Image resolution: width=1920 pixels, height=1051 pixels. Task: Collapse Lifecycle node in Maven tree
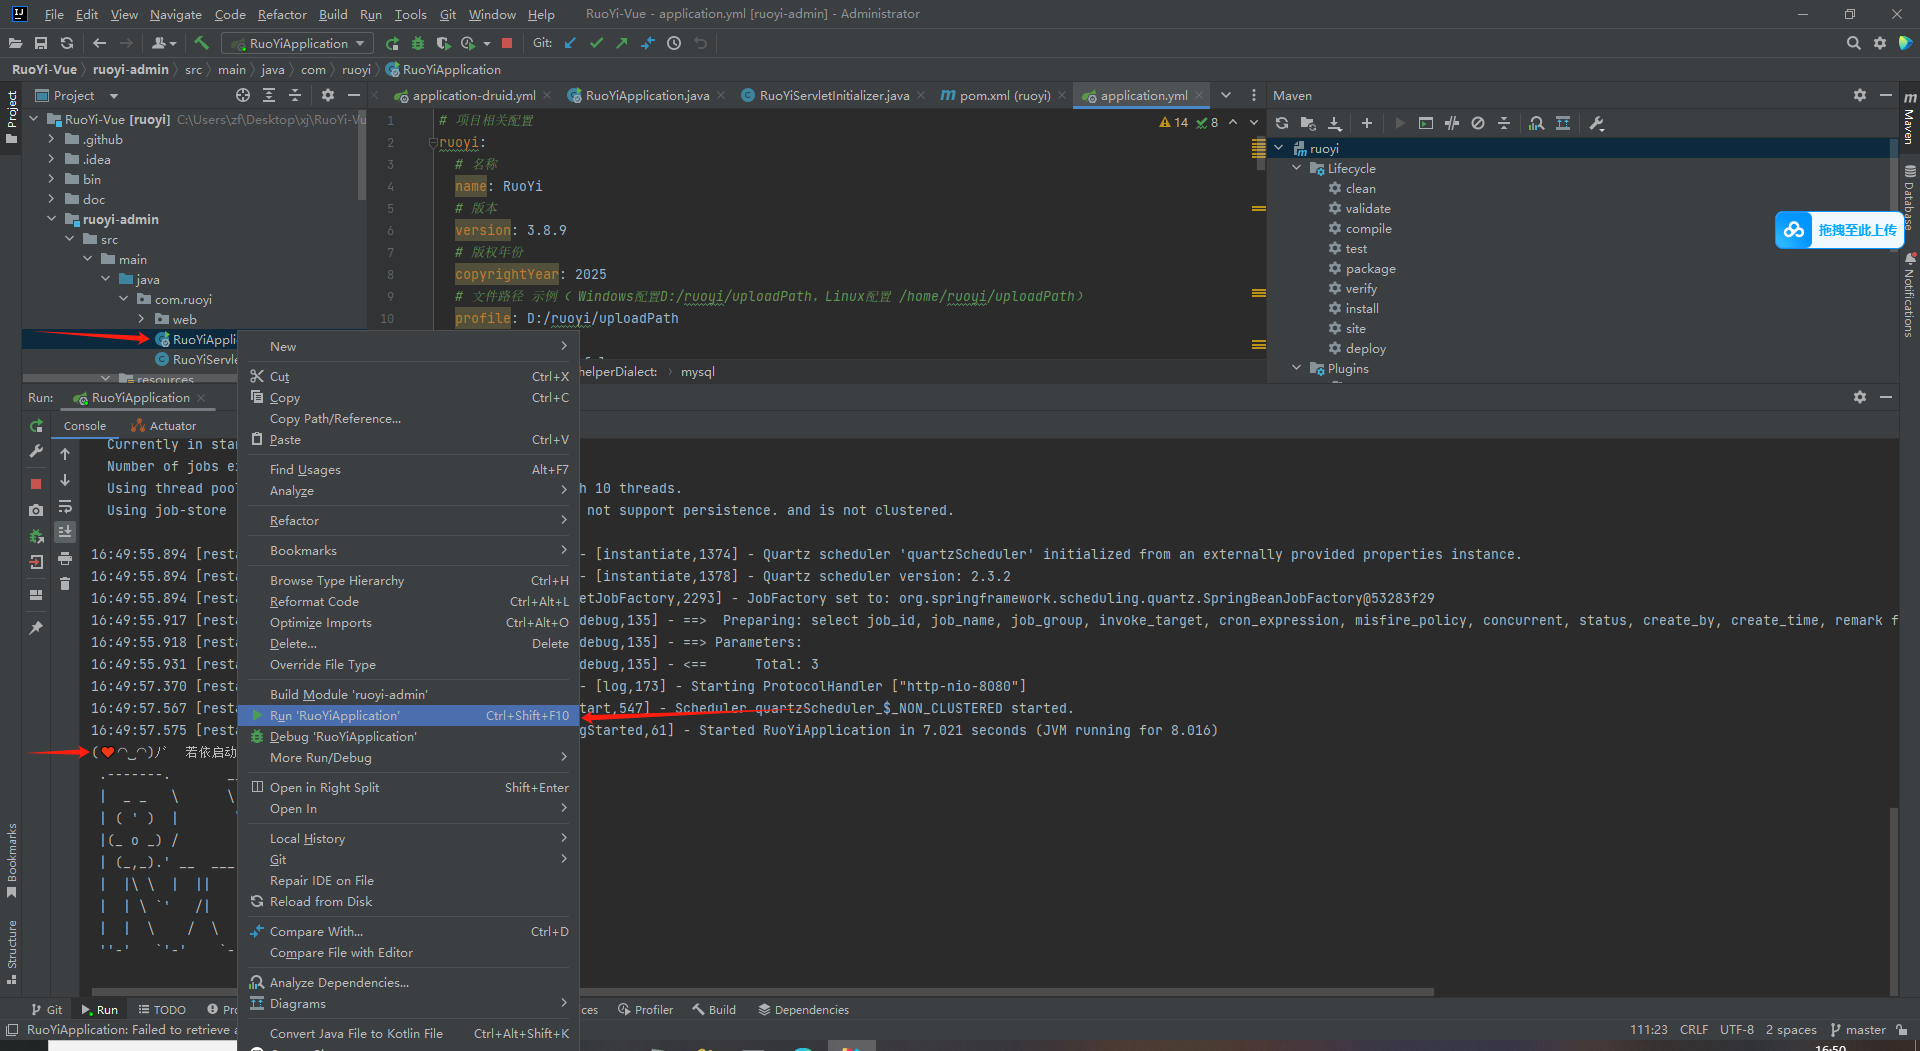pyautogui.click(x=1297, y=168)
